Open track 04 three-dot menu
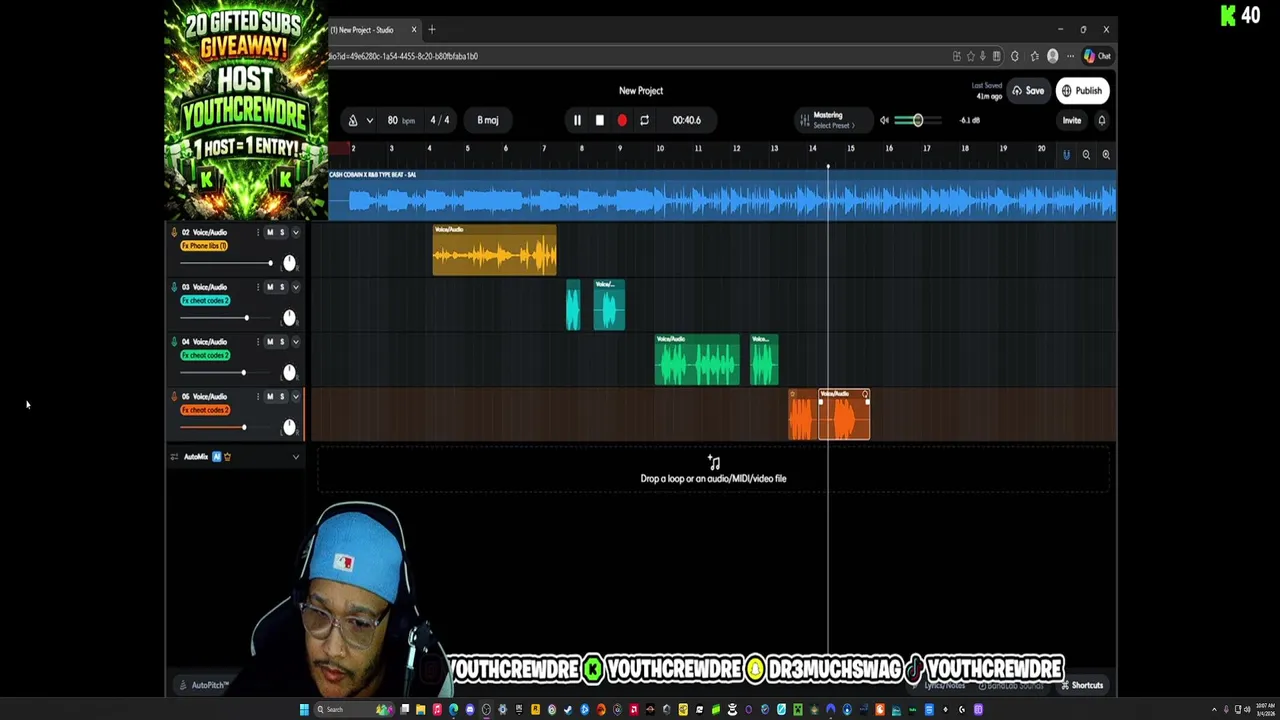1280x720 pixels. [x=257, y=342]
